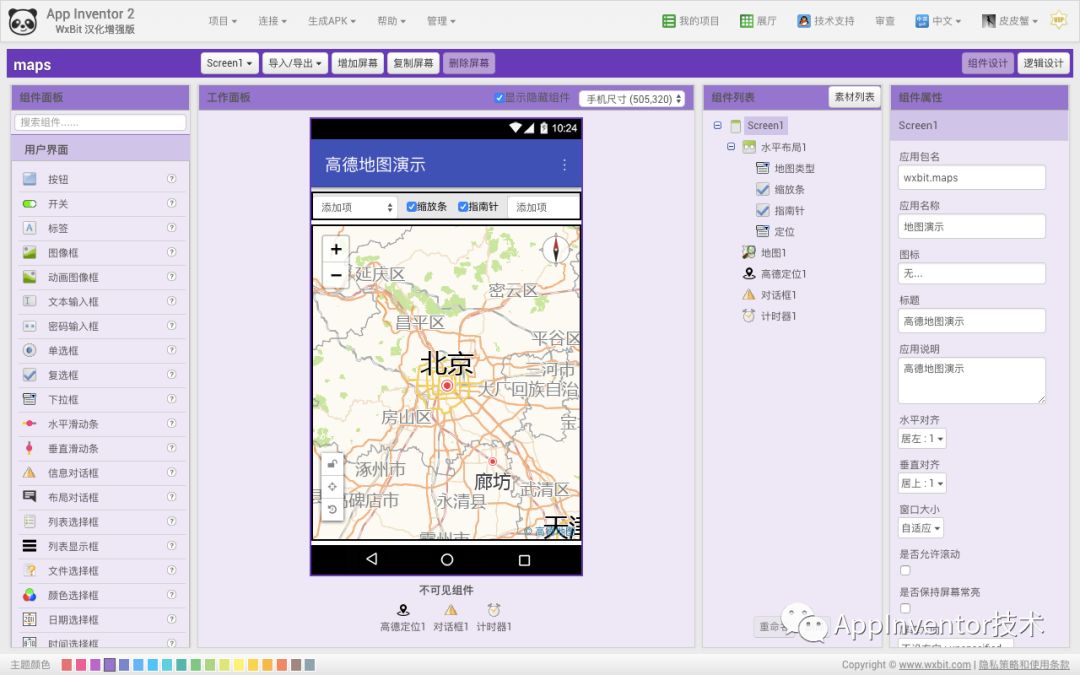Click the map zoom-out minus button

[x=336, y=276]
